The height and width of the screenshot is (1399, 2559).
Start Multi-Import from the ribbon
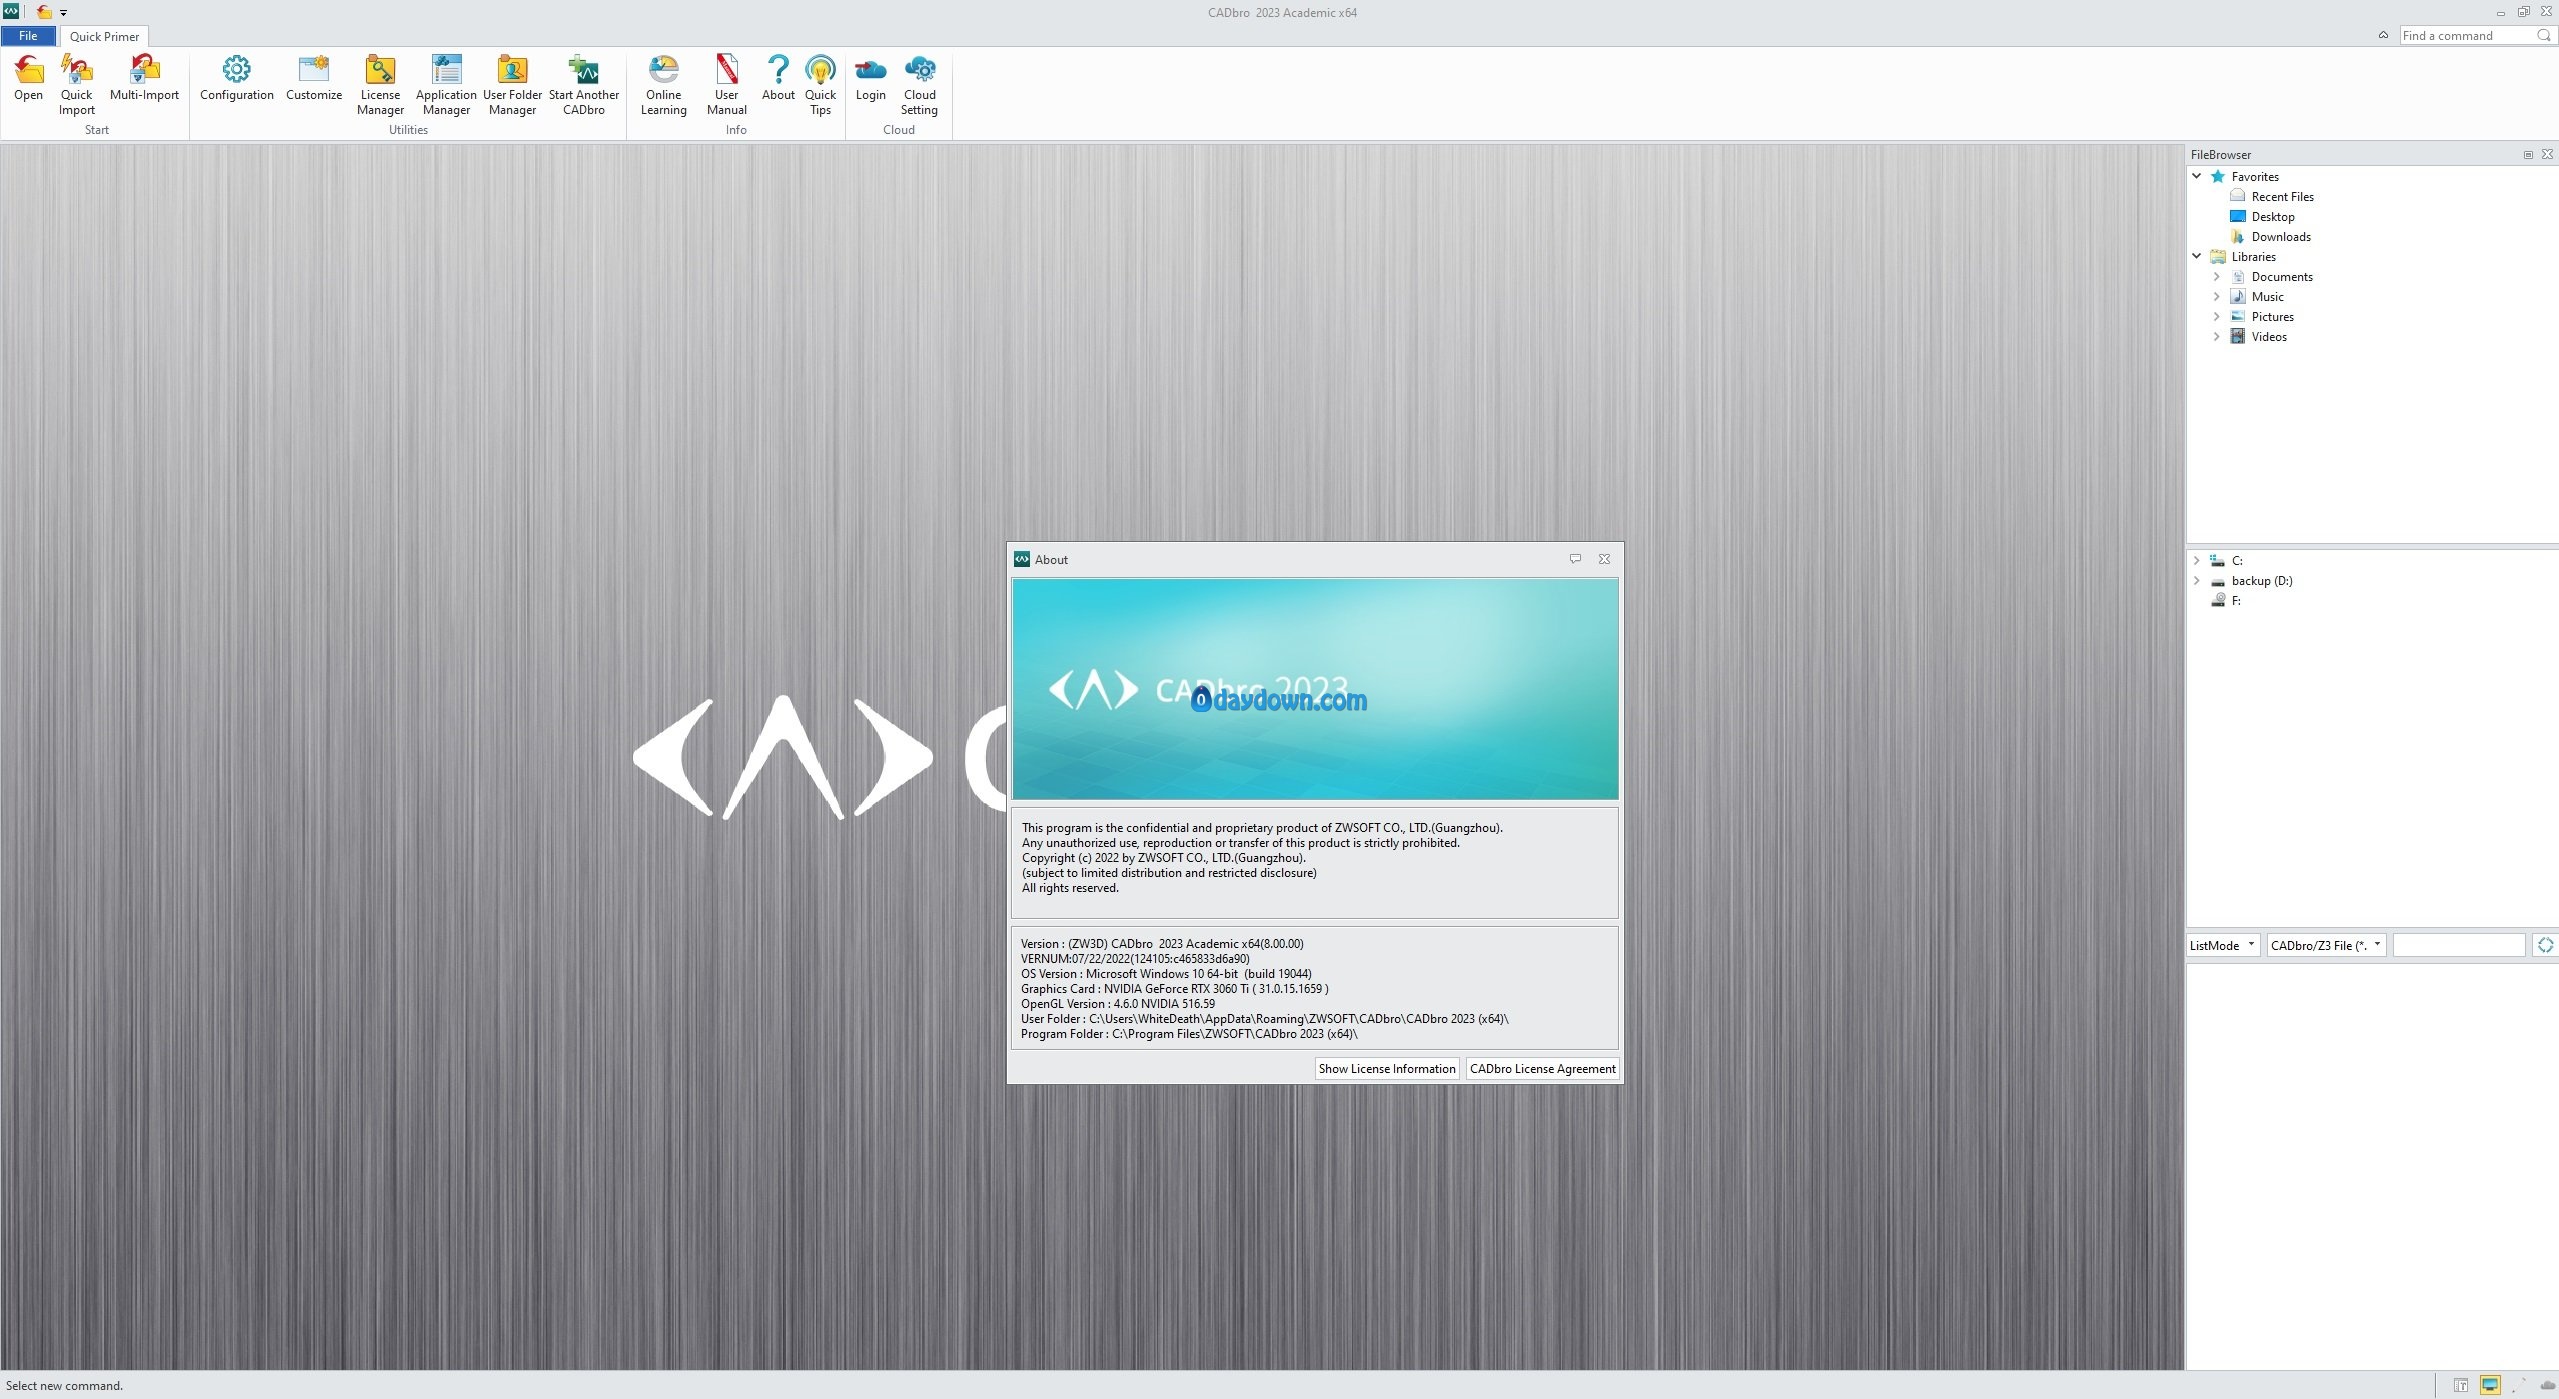pos(144,78)
